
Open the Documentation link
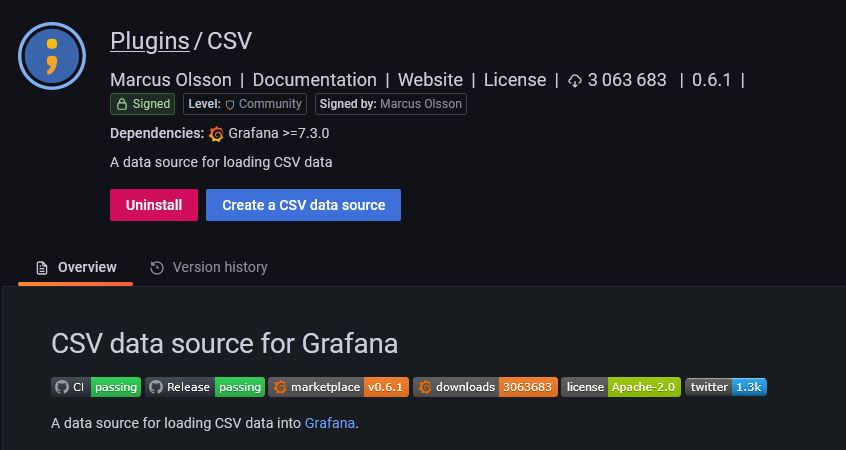coord(315,80)
